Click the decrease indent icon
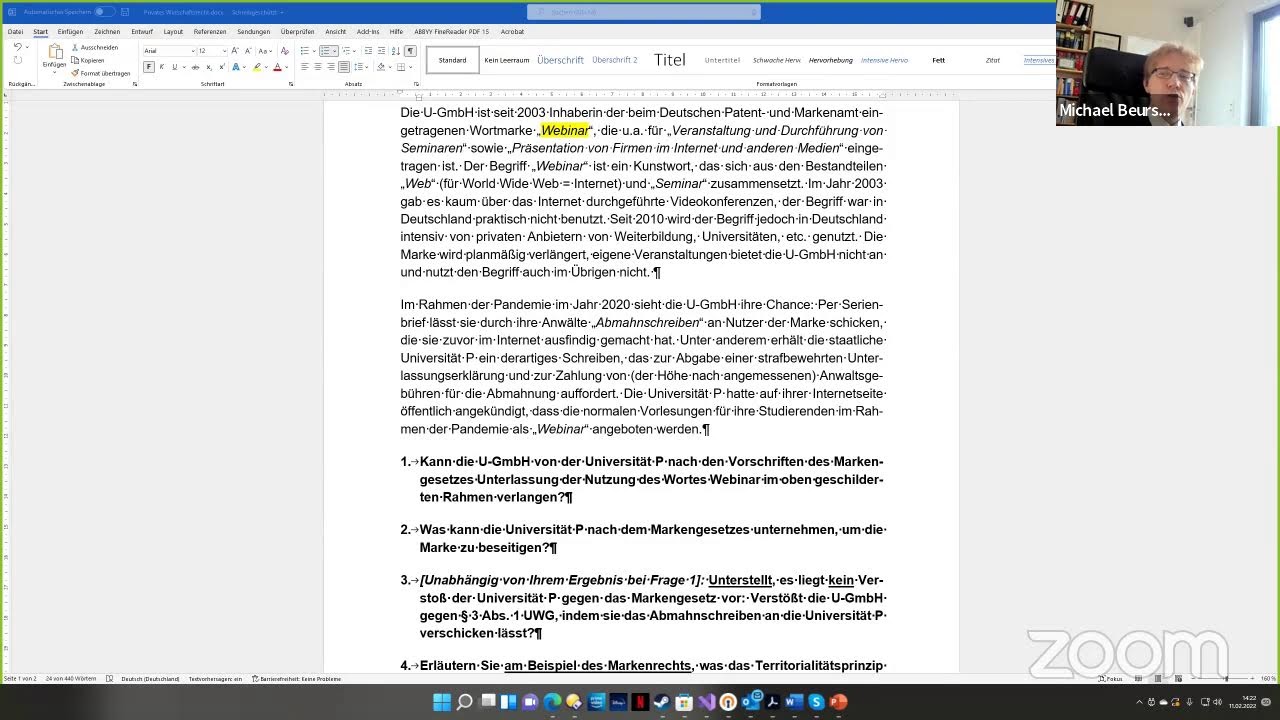Image resolution: width=1280 pixels, height=720 pixels. pyautogui.click(x=368, y=51)
